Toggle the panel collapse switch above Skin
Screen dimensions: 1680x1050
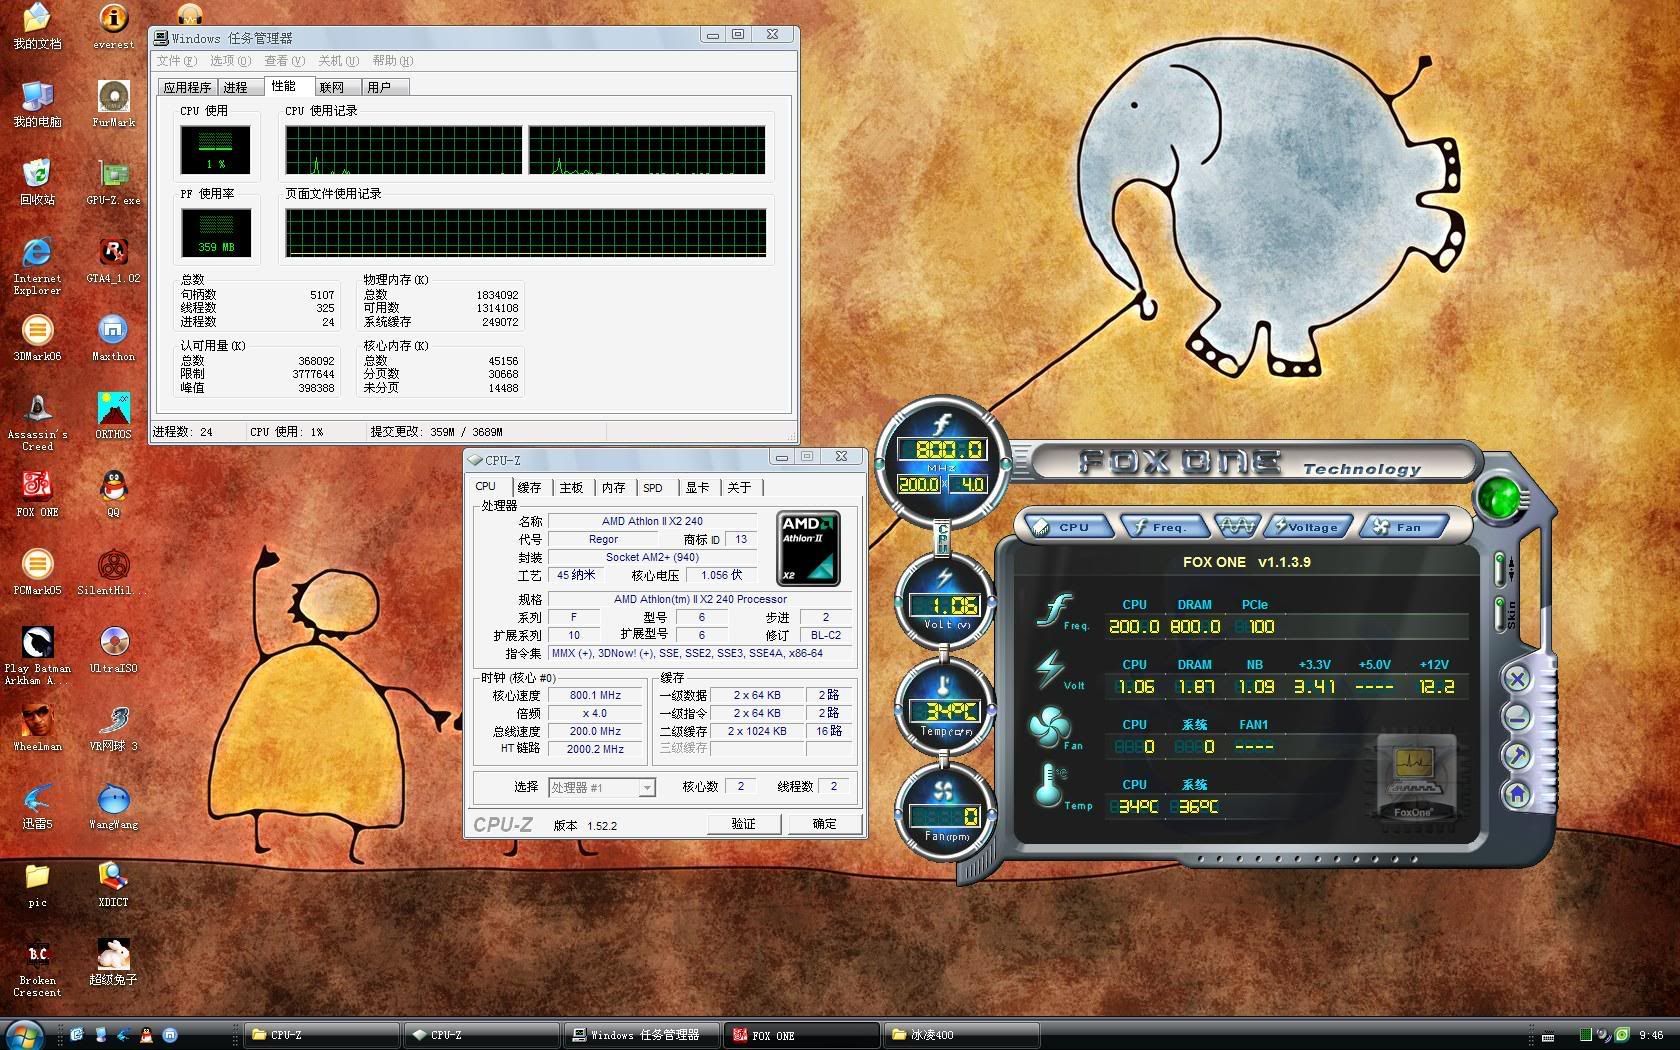click(1499, 568)
